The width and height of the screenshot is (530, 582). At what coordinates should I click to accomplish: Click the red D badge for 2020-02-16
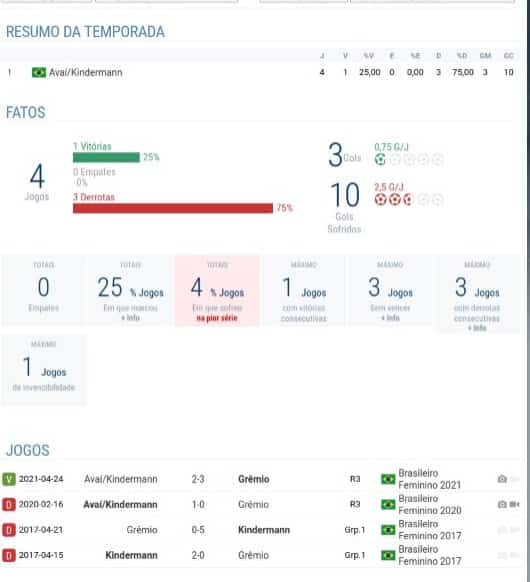coord(9,504)
